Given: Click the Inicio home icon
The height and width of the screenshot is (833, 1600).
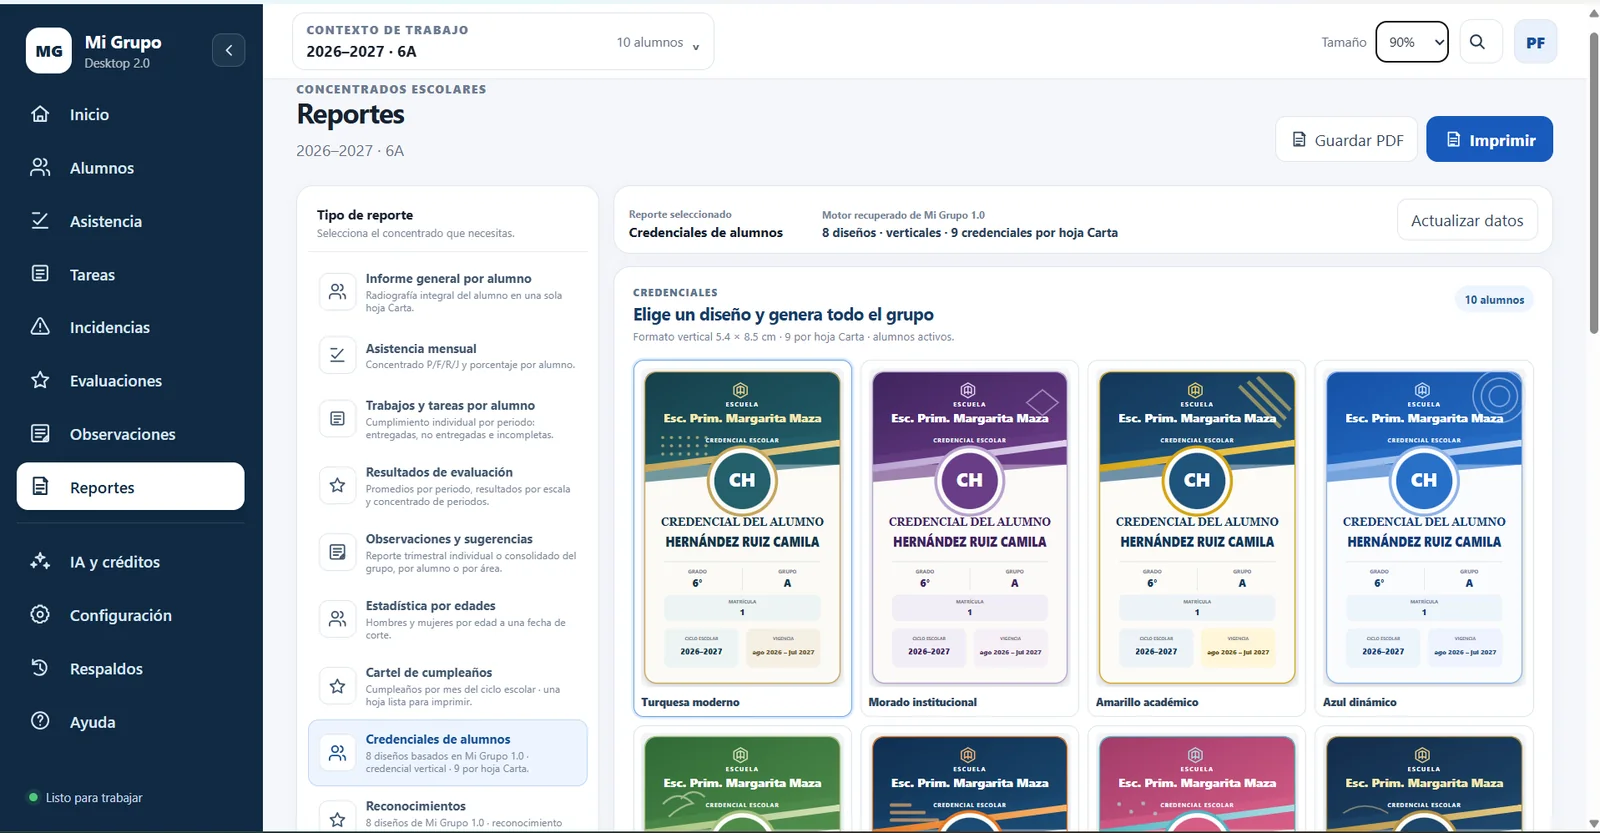Looking at the screenshot, I should [x=40, y=114].
